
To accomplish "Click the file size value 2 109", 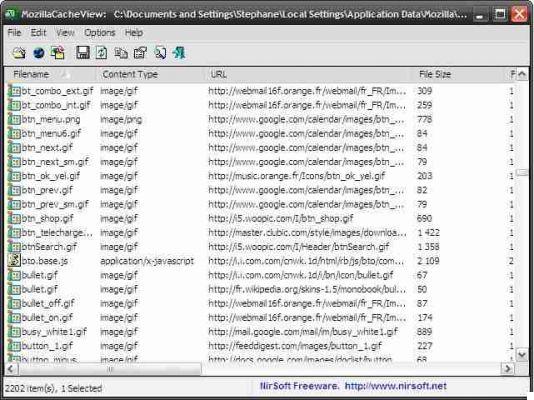I will point(428,261).
